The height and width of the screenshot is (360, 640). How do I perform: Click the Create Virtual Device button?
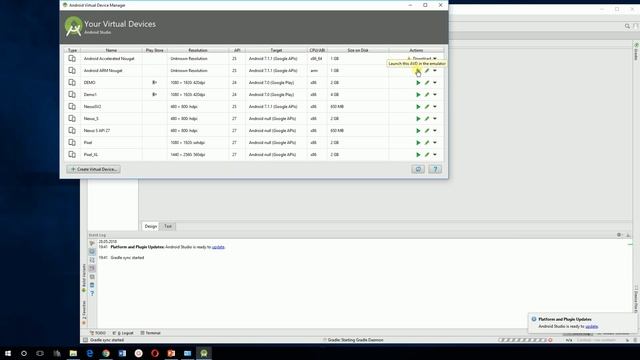coord(93,169)
